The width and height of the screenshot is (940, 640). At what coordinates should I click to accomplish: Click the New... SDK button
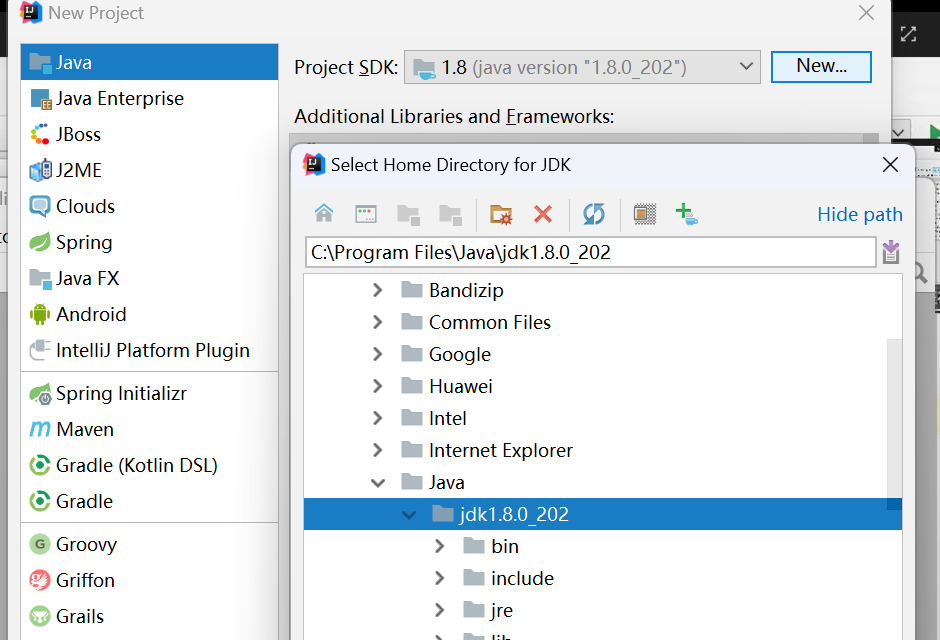tap(821, 67)
